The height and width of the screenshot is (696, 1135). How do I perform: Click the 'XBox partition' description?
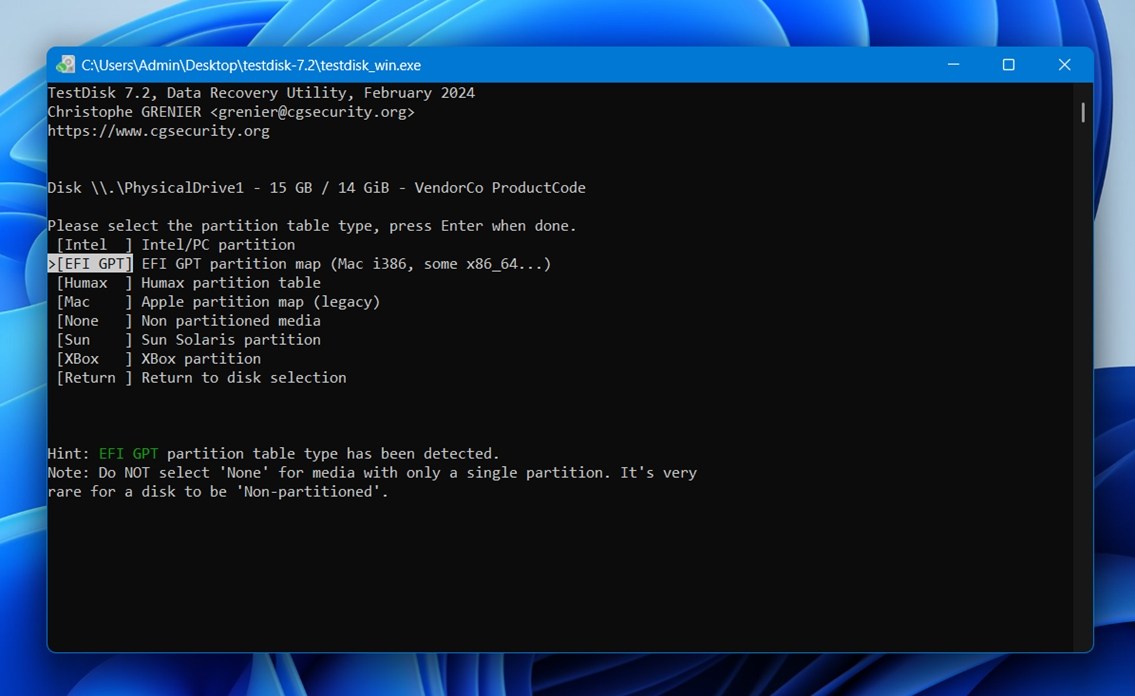[201, 358]
